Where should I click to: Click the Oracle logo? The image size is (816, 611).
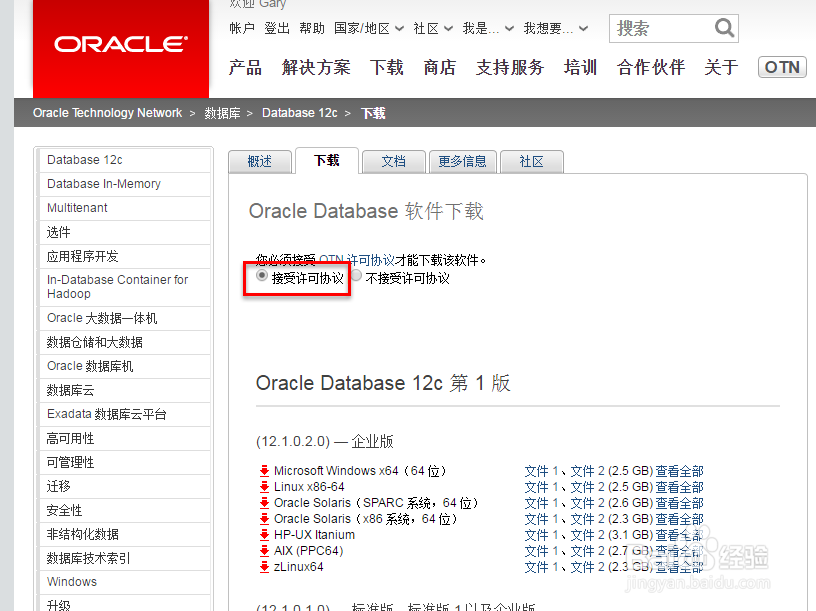pos(121,45)
